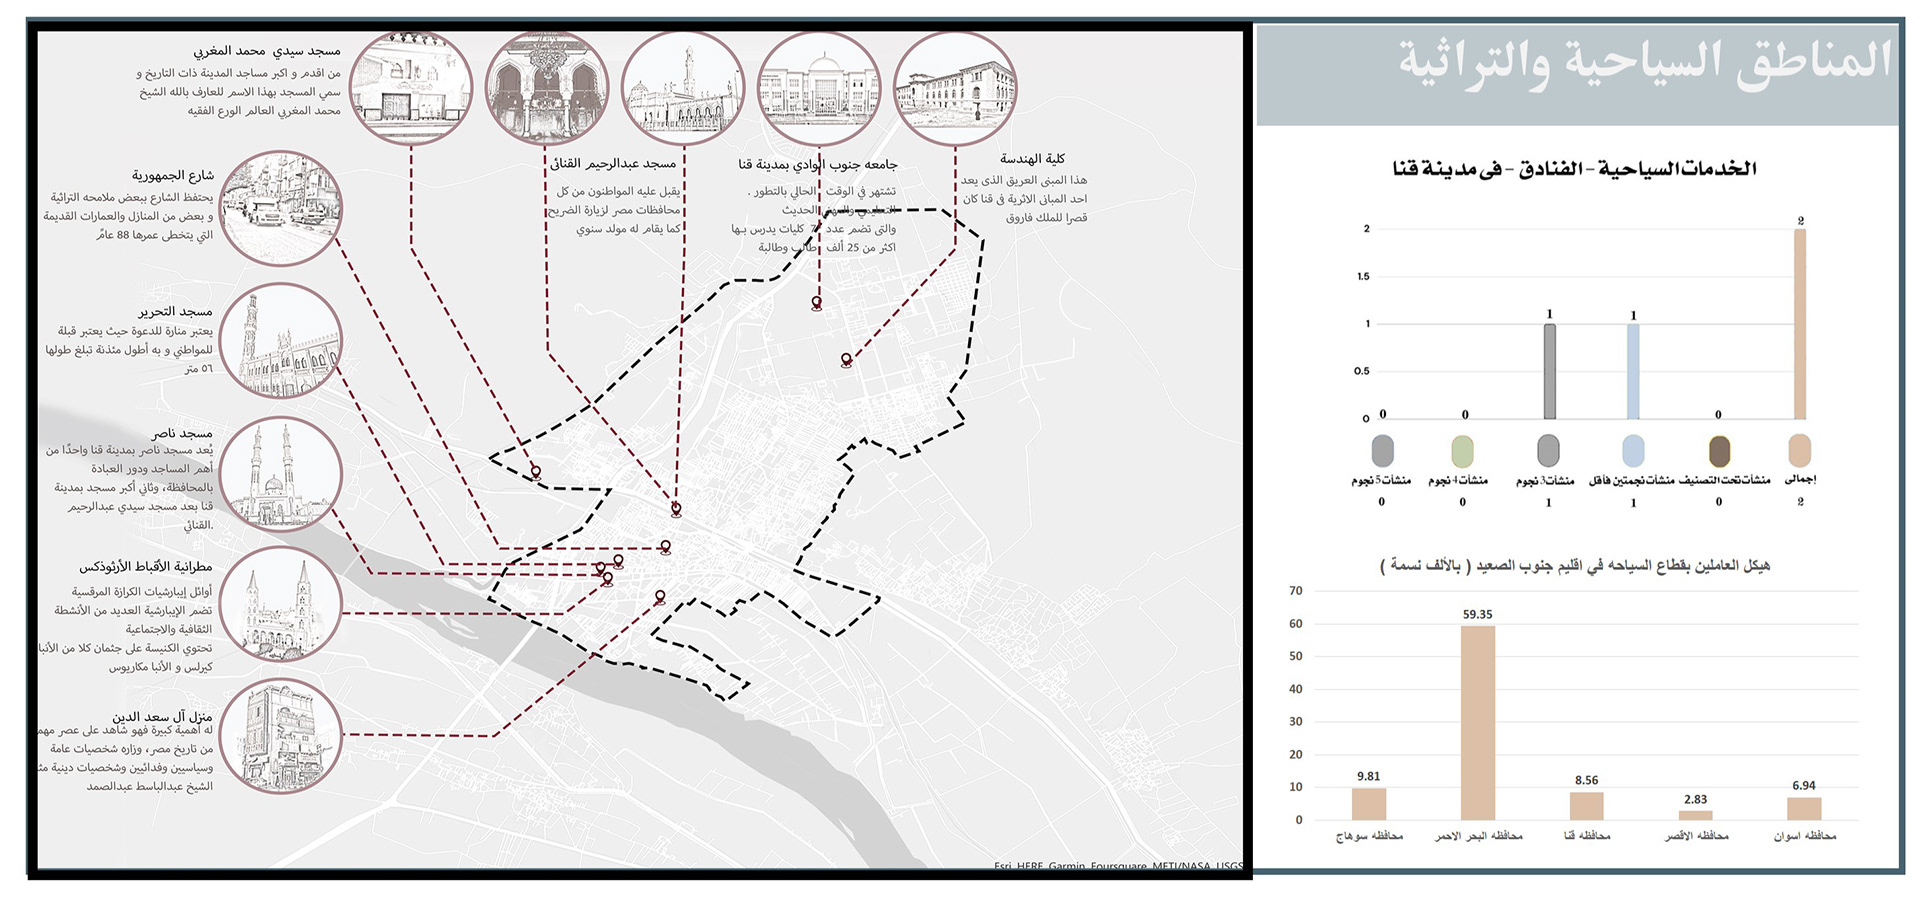Viewport: 1920px width, 899px height.
Task: Select the green 4-star establishments legend swatch
Action: (x=1462, y=451)
